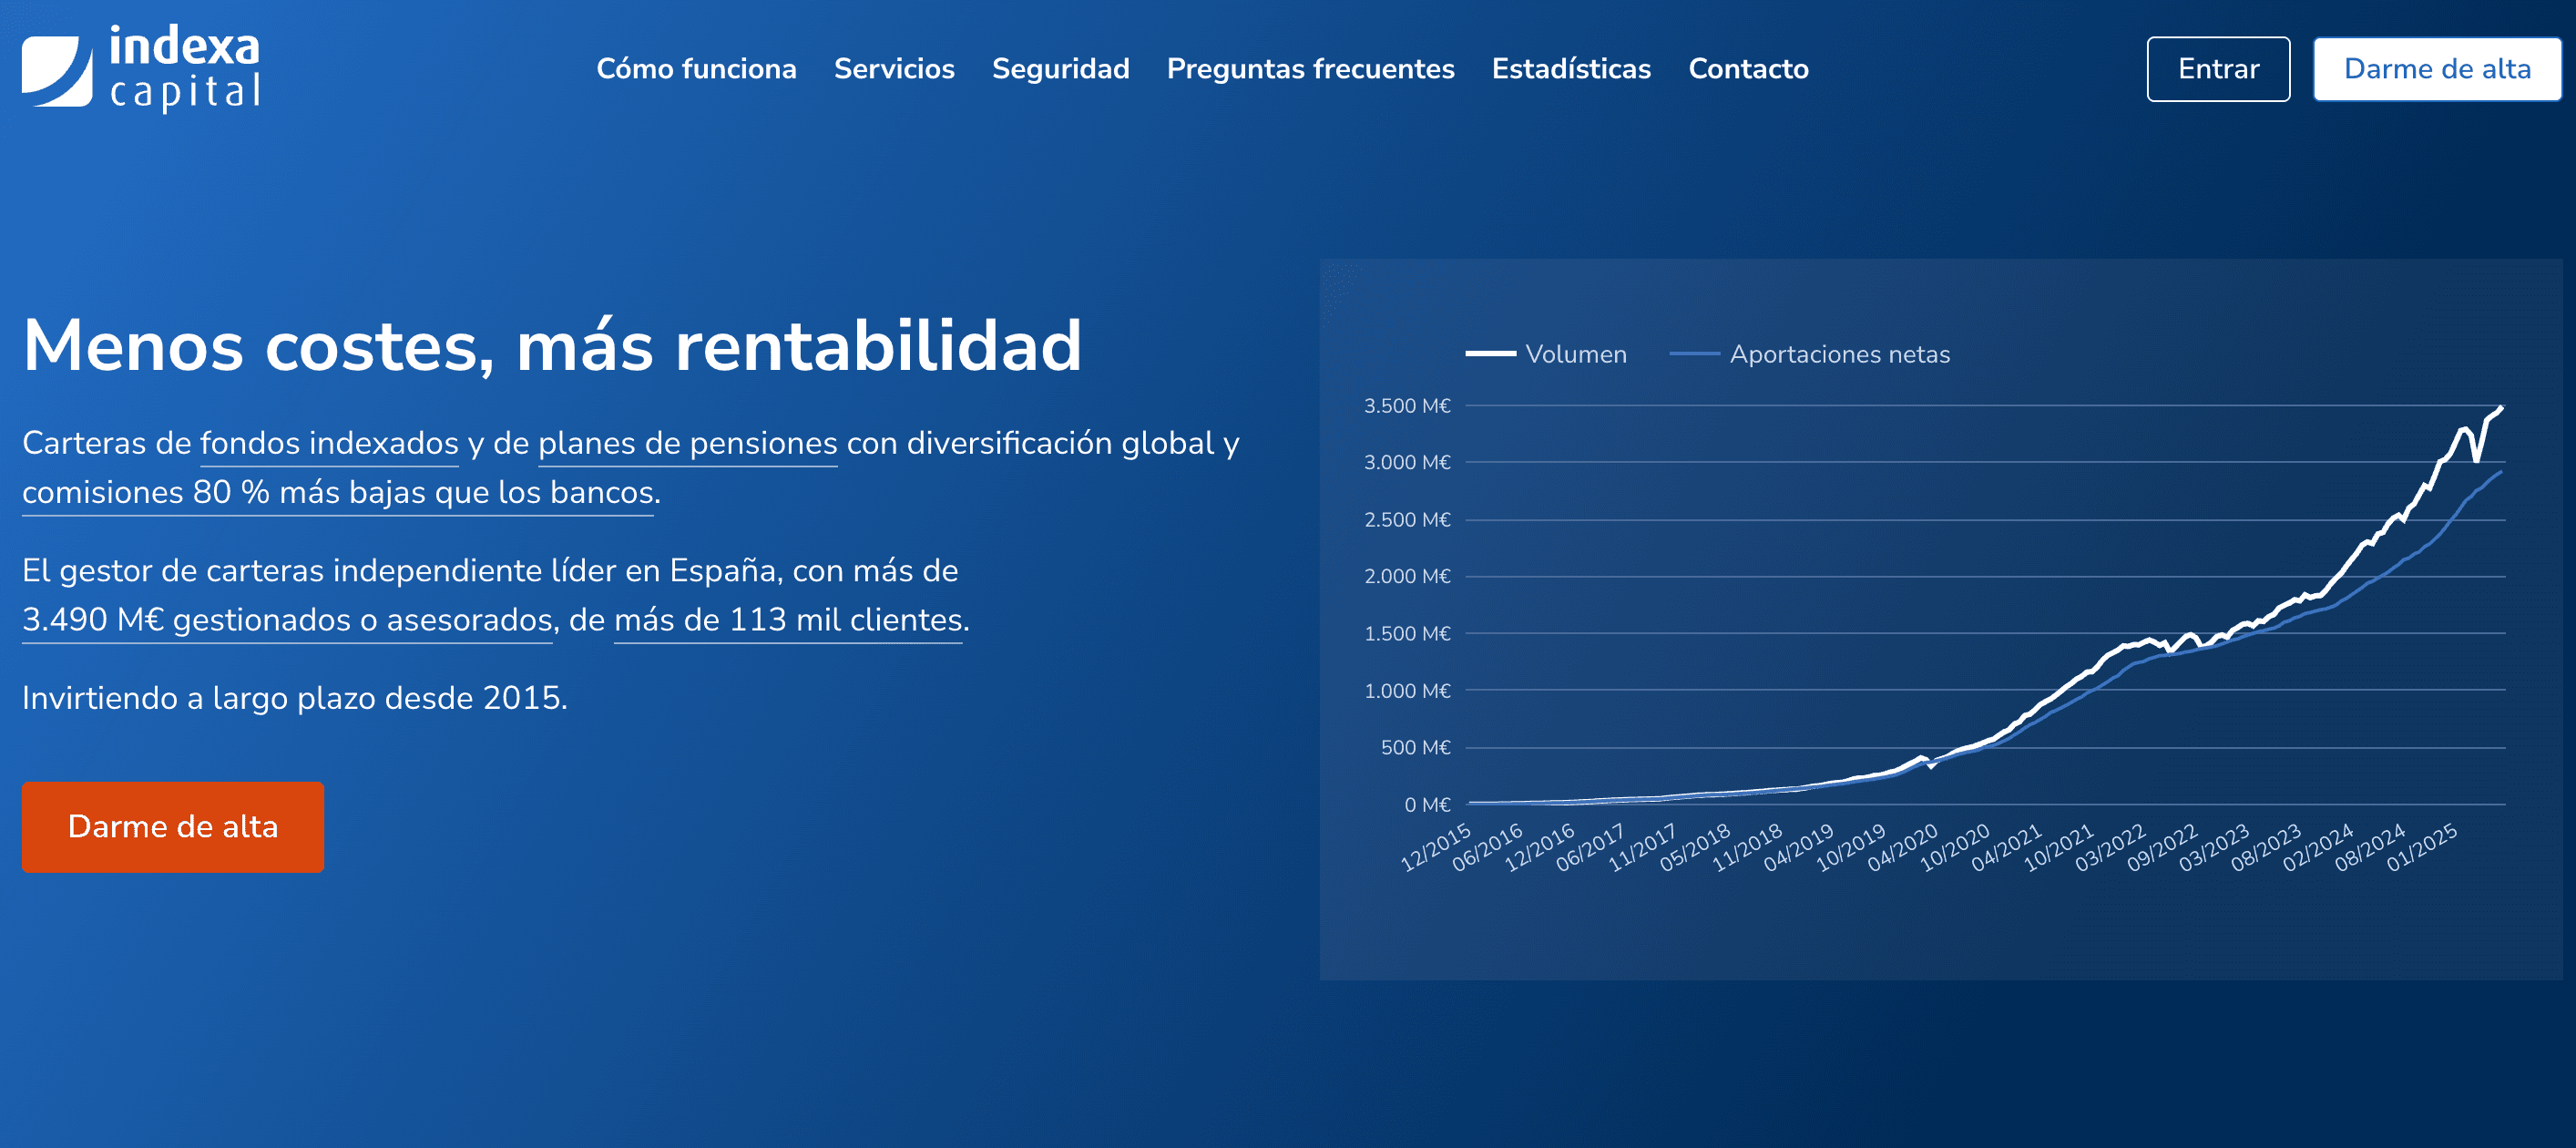This screenshot has height=1148, width=2576.
Task: Click the 12/2015 date label on chart
Action: [1436, 848]
